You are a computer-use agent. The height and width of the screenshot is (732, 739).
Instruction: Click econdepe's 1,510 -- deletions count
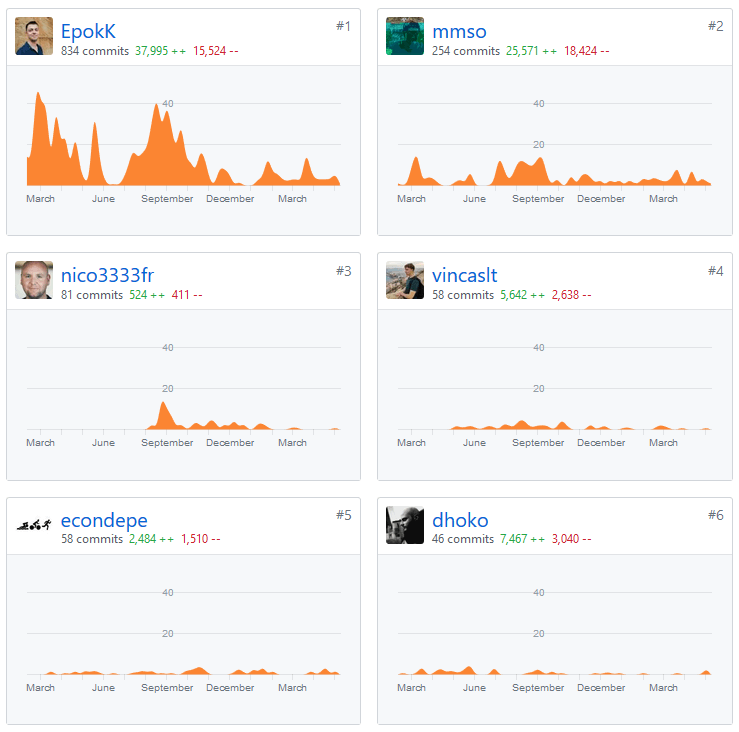[x=200, y=539]
